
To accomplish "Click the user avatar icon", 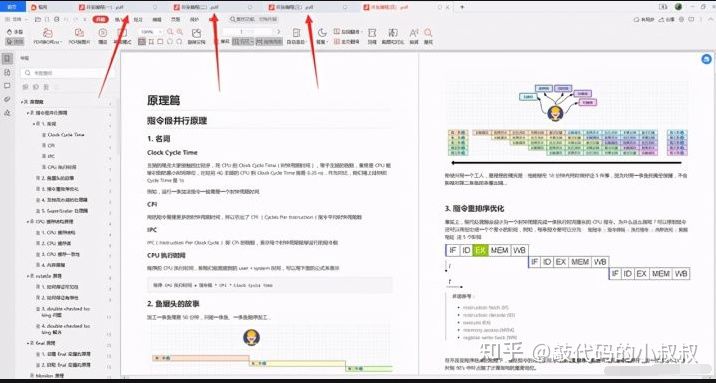I will point(679,7).
